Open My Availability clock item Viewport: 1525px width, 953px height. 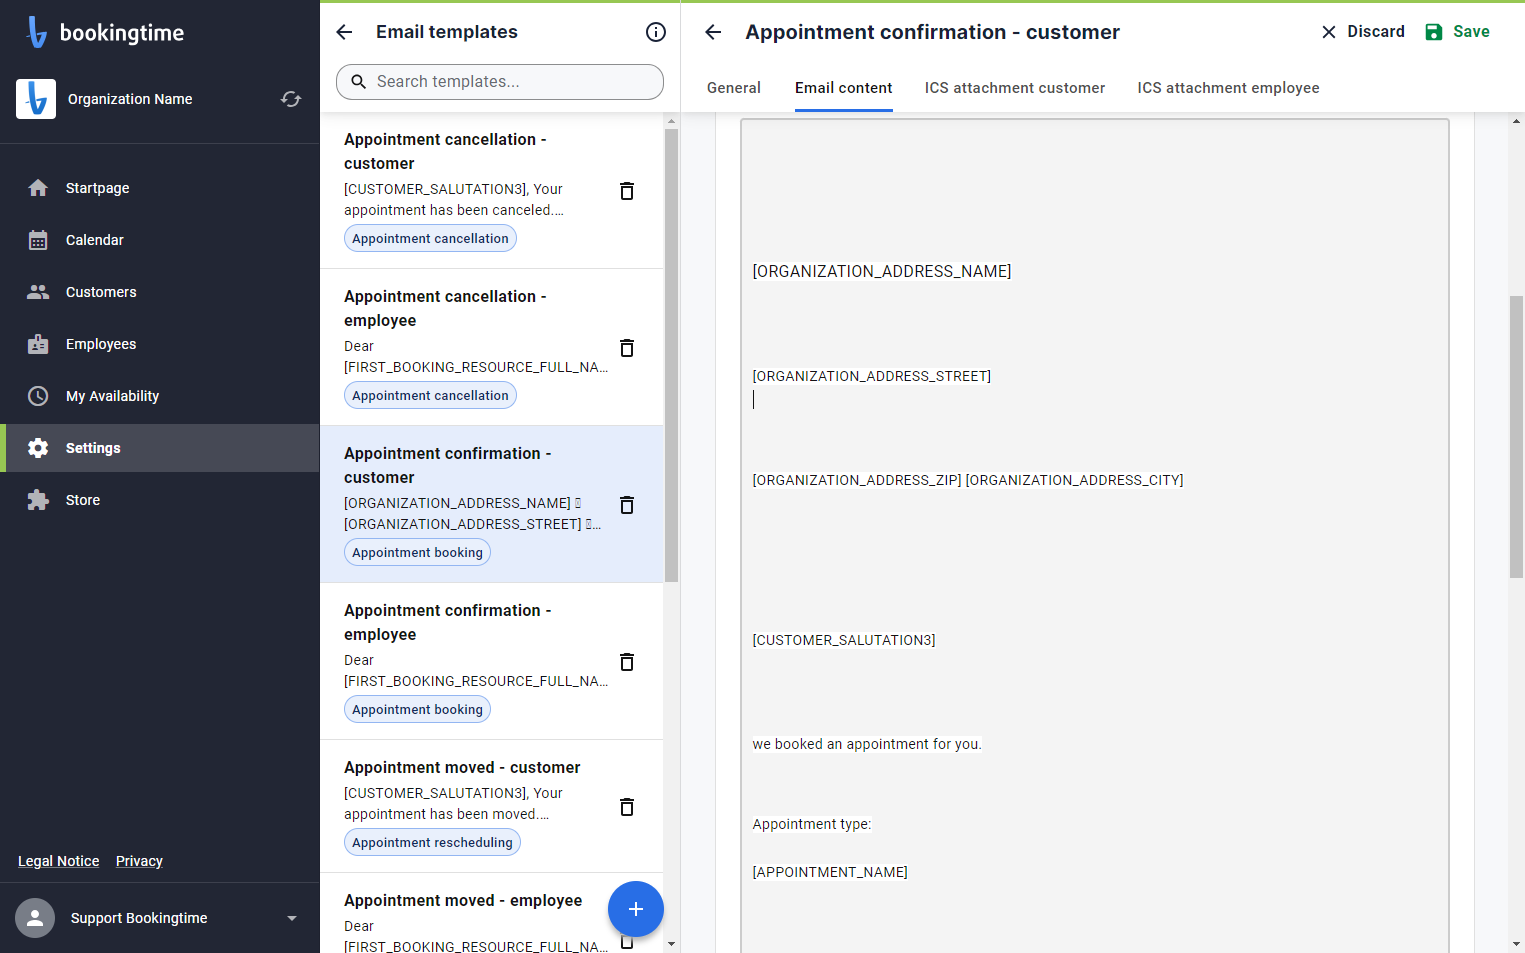coord(38,396)
